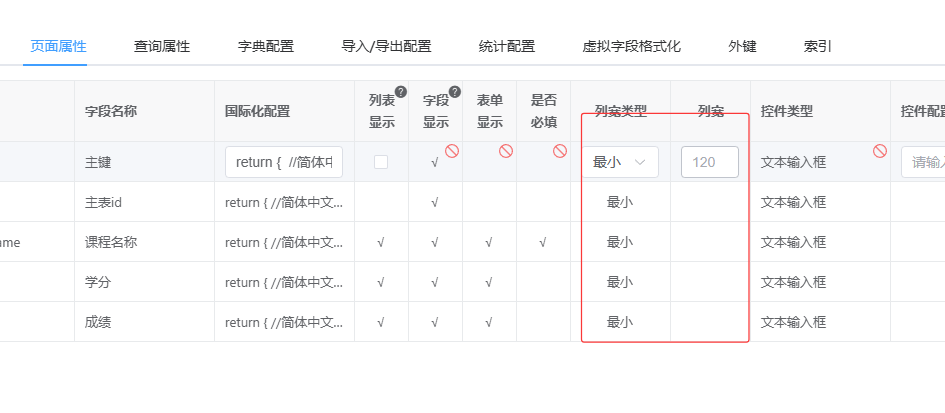945x413 pixels.
Task: Click forbidden icon in 主键 表单显示 cell
Action: coord(506,151)
